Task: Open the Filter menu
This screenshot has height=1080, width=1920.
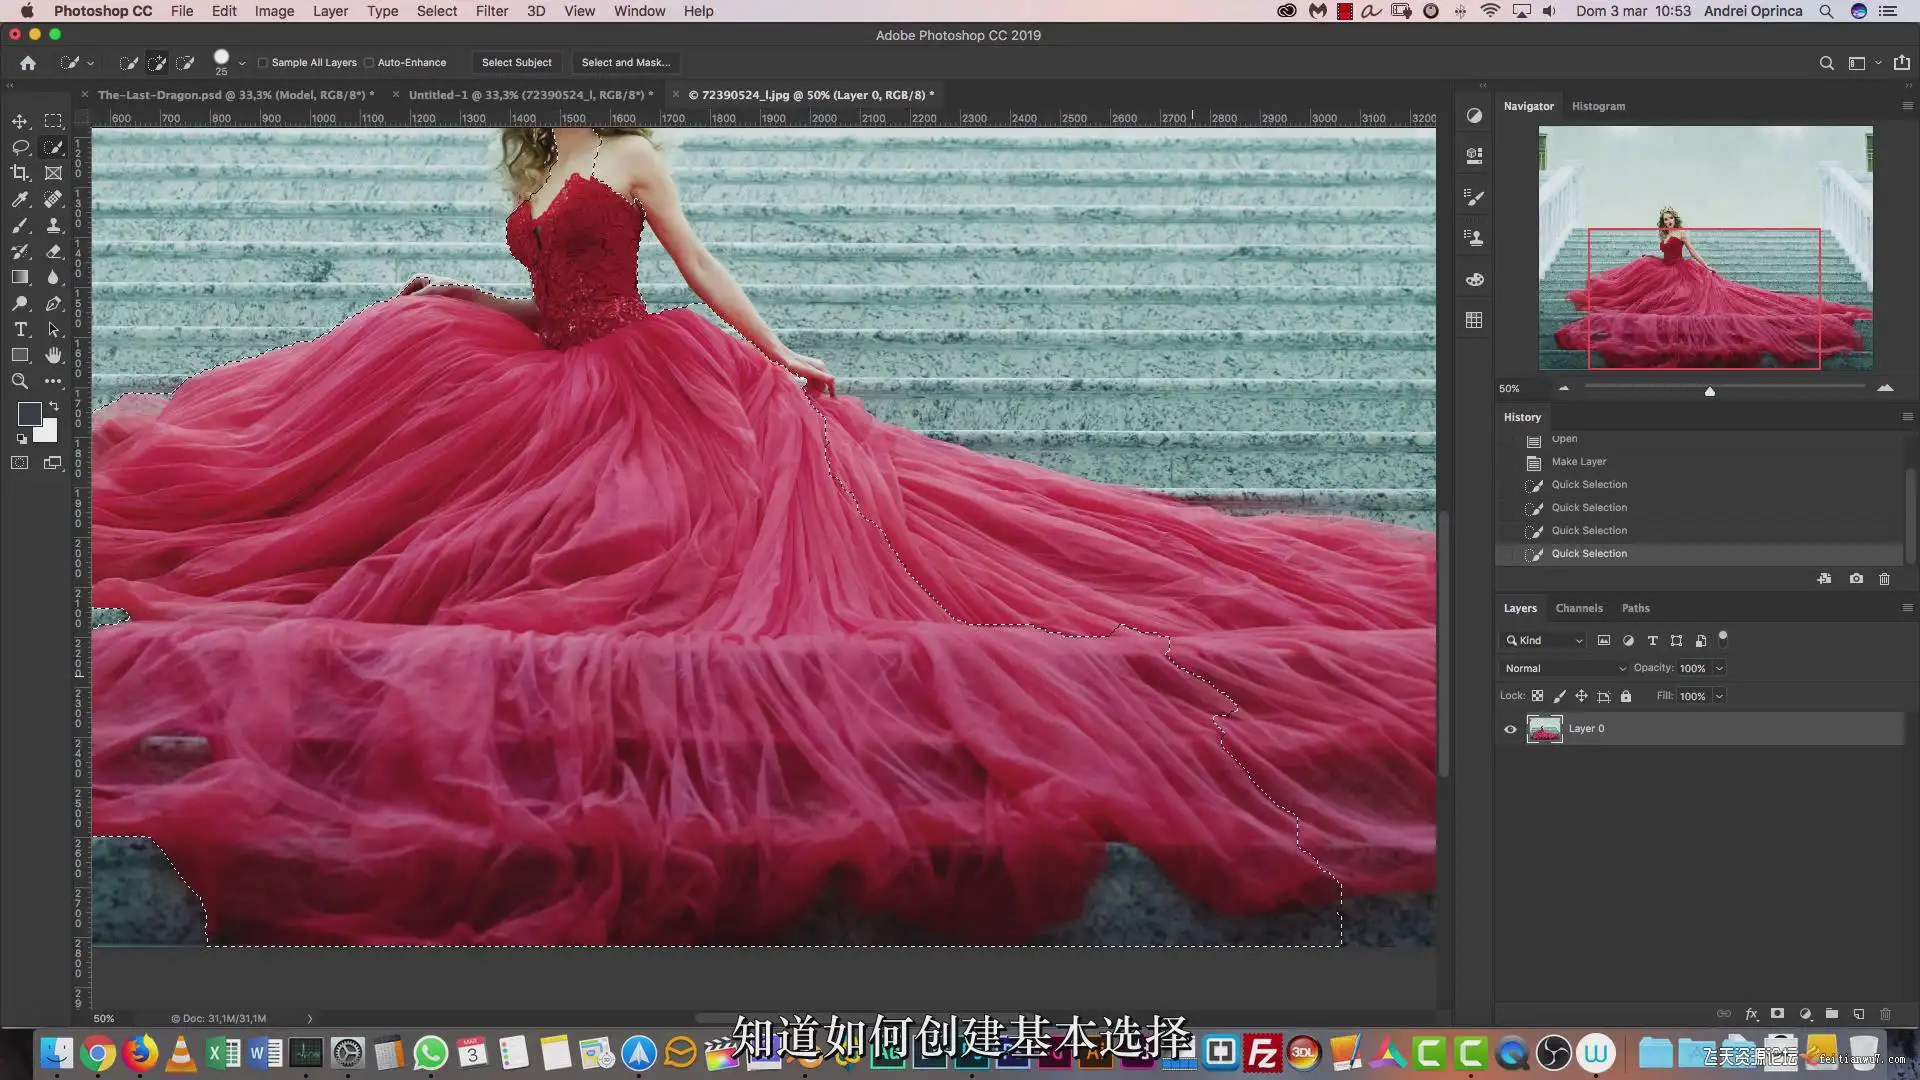Action: (x=491, y=11)
